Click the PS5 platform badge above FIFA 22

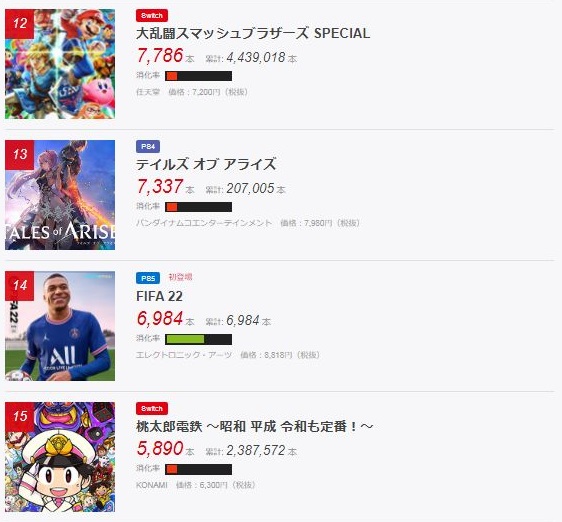pyautogui.click(x=148, y=278)
